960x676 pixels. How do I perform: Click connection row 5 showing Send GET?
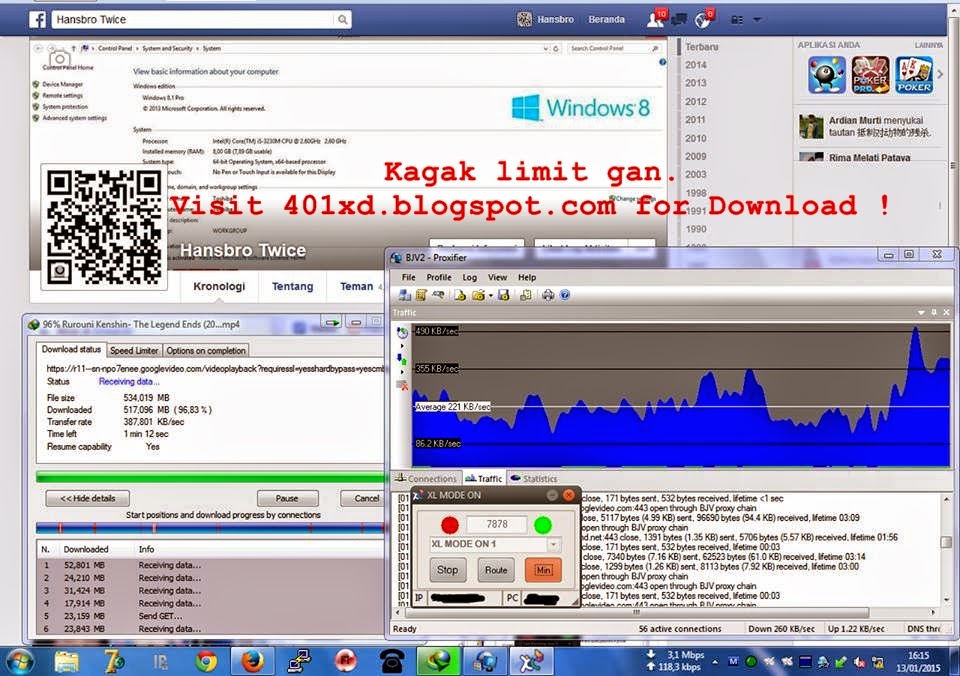[x=210, y=616]
